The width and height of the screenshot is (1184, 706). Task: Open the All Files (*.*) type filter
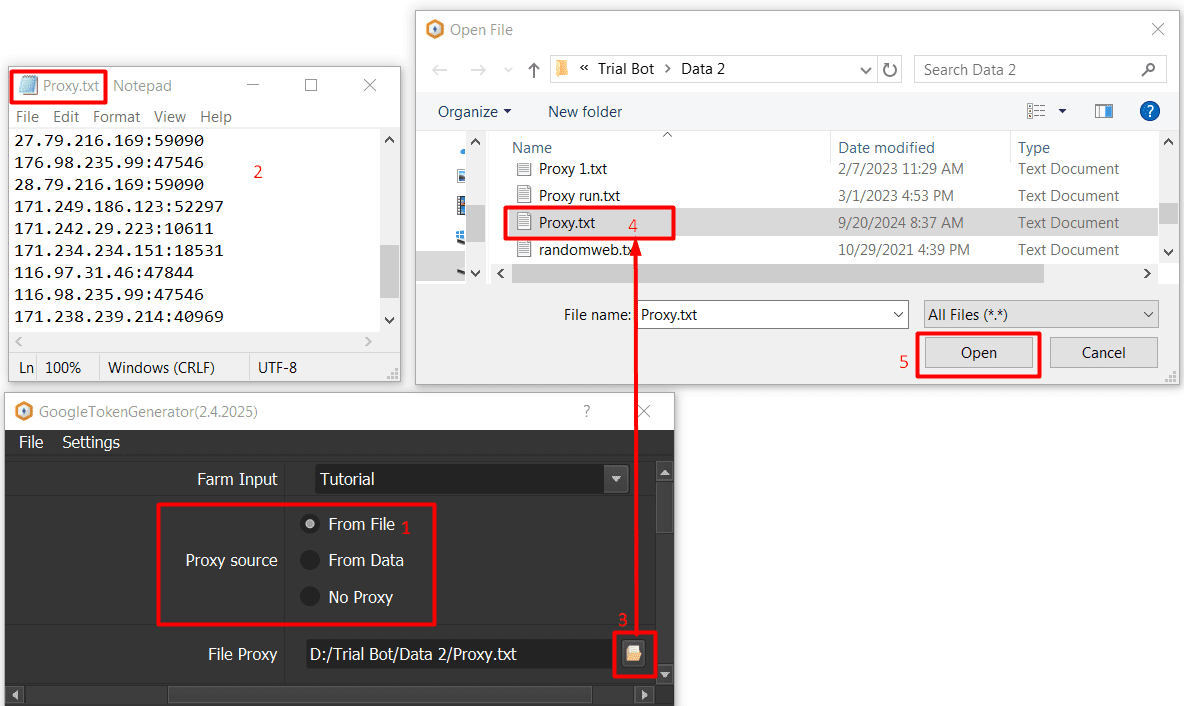coord(1041,314)
